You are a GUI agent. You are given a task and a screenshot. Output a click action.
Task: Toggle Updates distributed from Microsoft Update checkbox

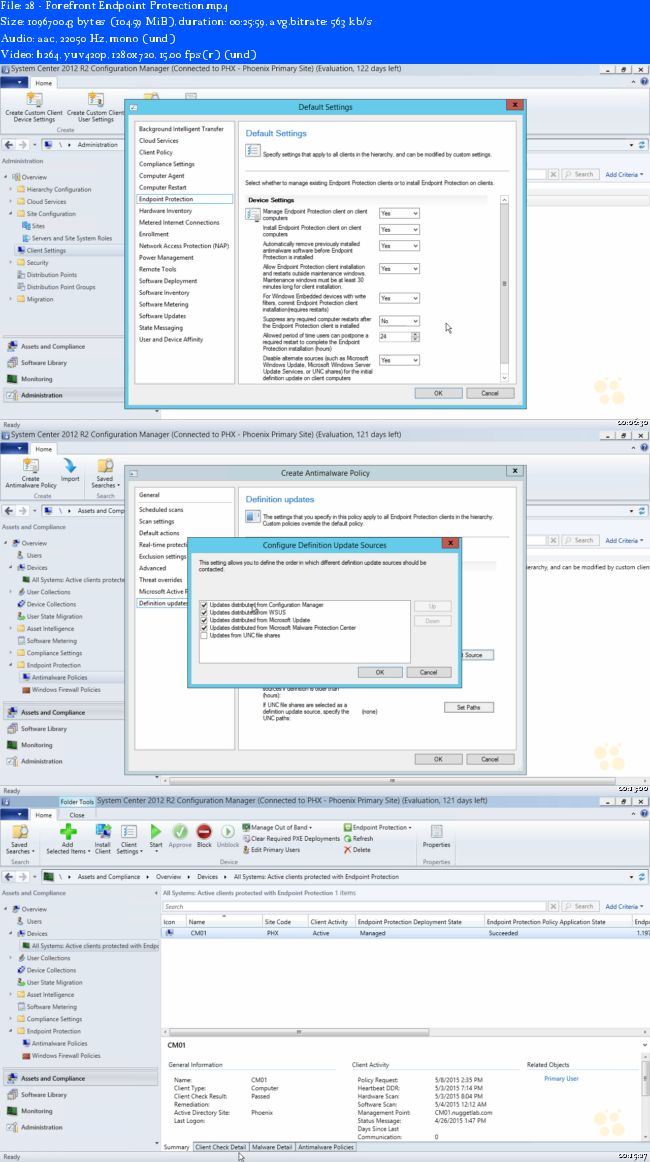[x=204, y=620]
